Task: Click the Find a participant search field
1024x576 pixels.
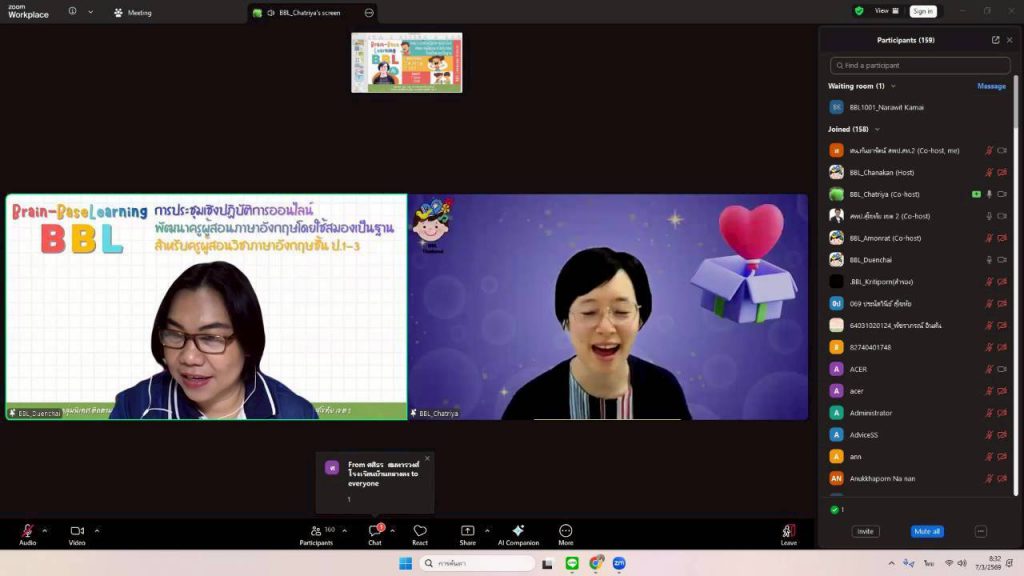Action: (x=919, y=65)
